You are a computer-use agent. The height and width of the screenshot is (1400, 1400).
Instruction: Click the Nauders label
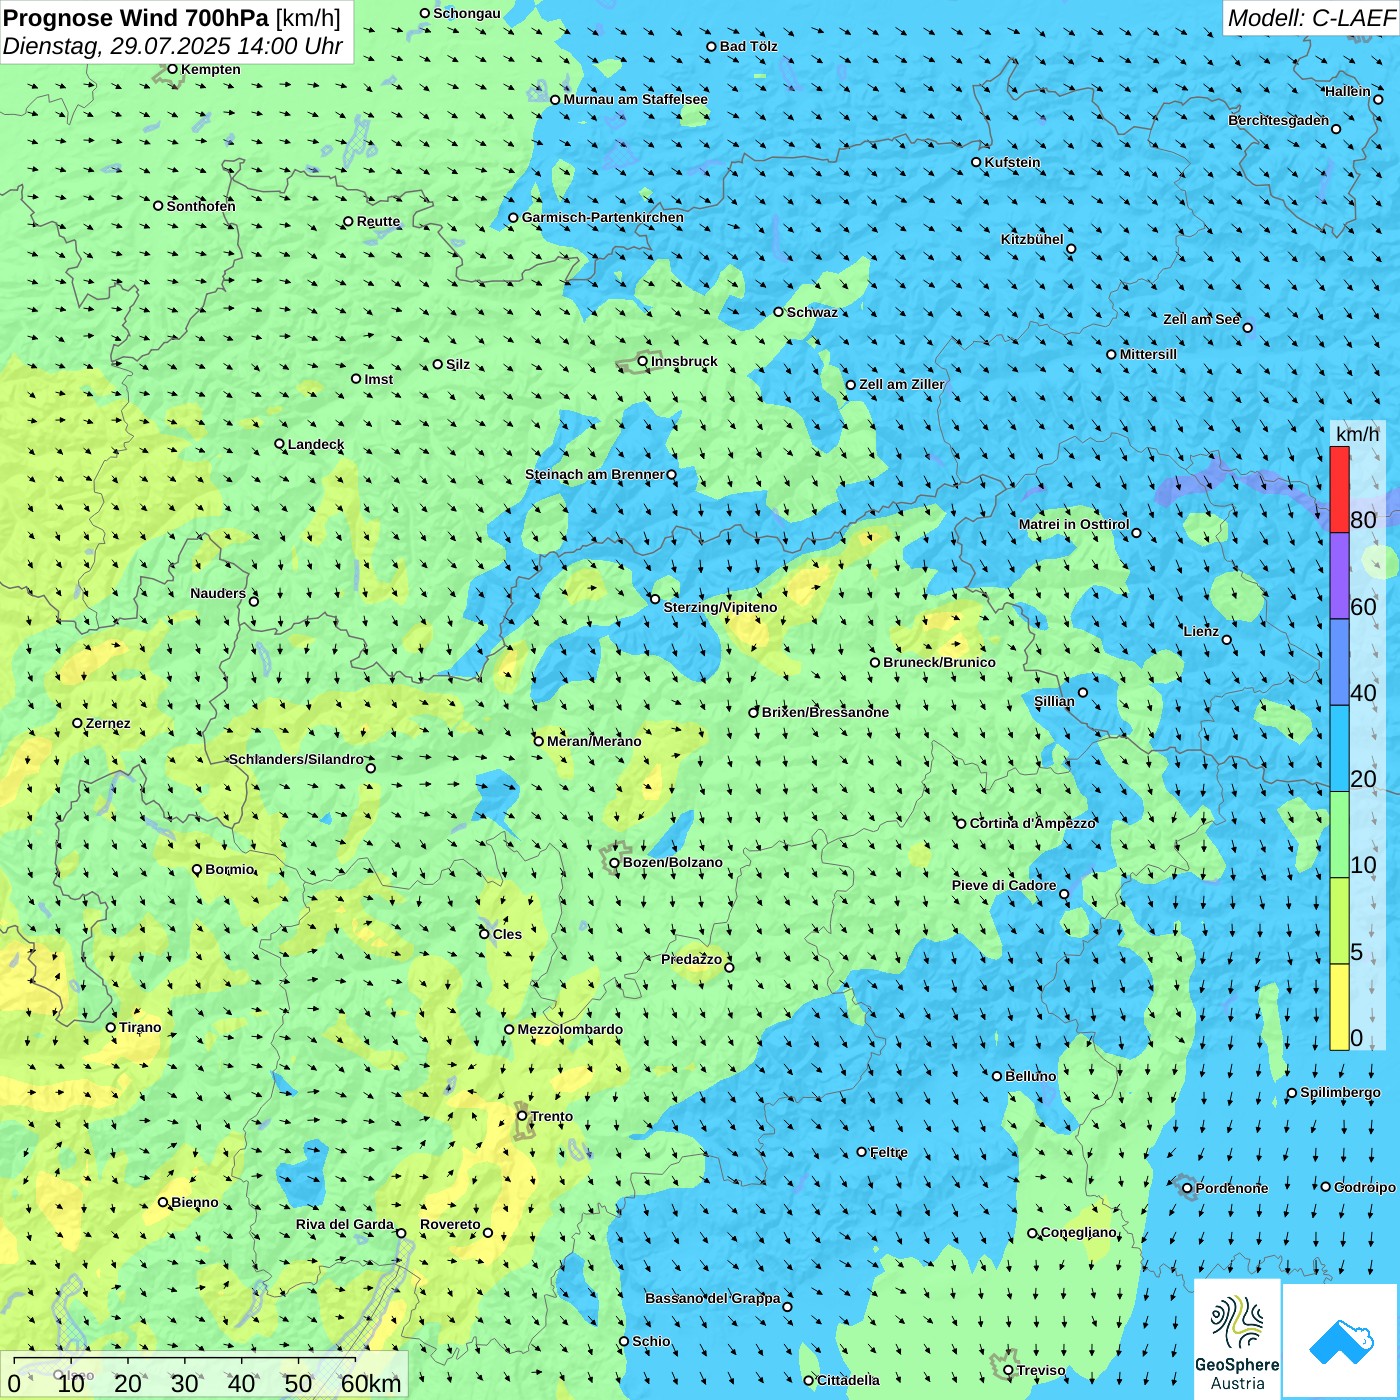[x=218, y=593]
